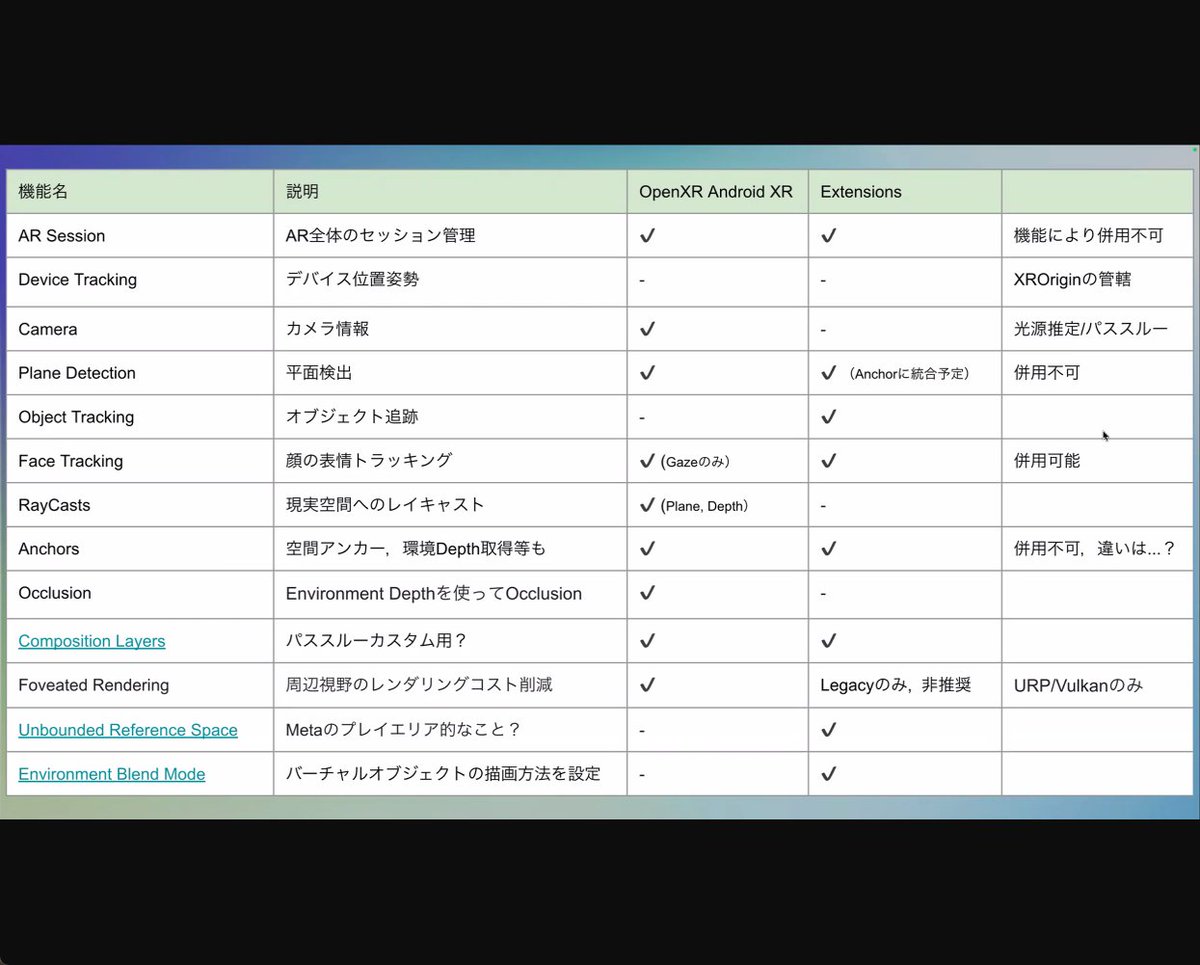Click the 'Plane Detection' cell

pyautogui.click(x=140, y=373)
